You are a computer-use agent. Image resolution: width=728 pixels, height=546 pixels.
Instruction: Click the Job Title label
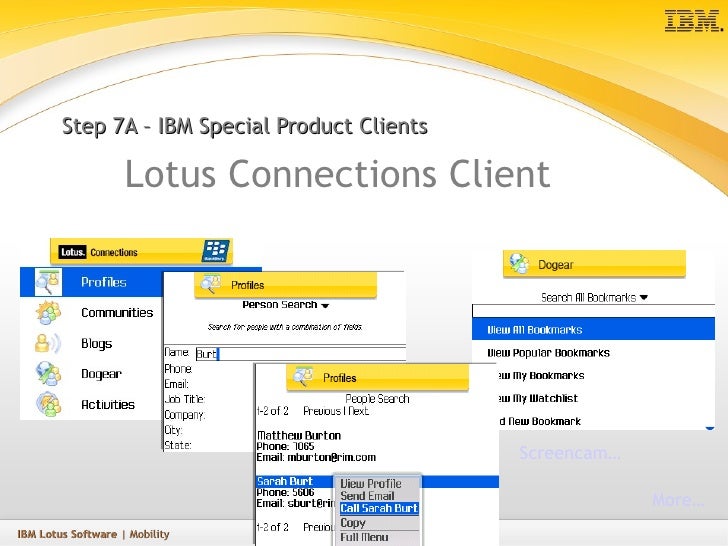pos(185,399)
